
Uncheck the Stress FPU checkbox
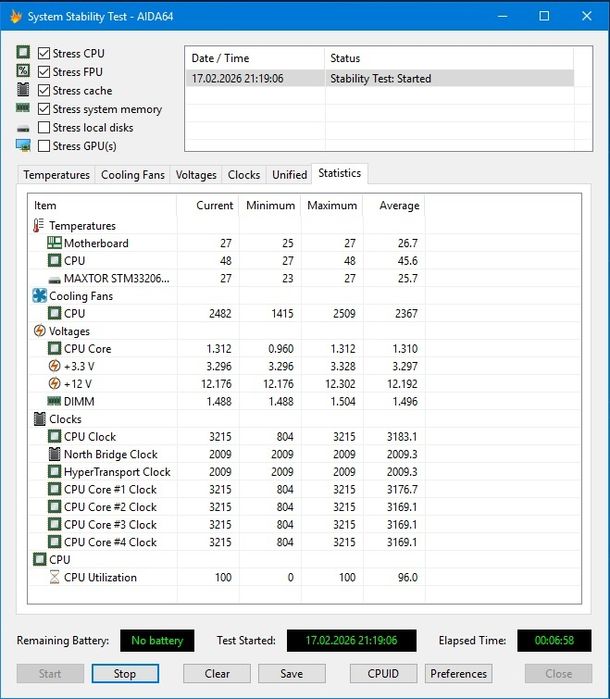point(44,72)
